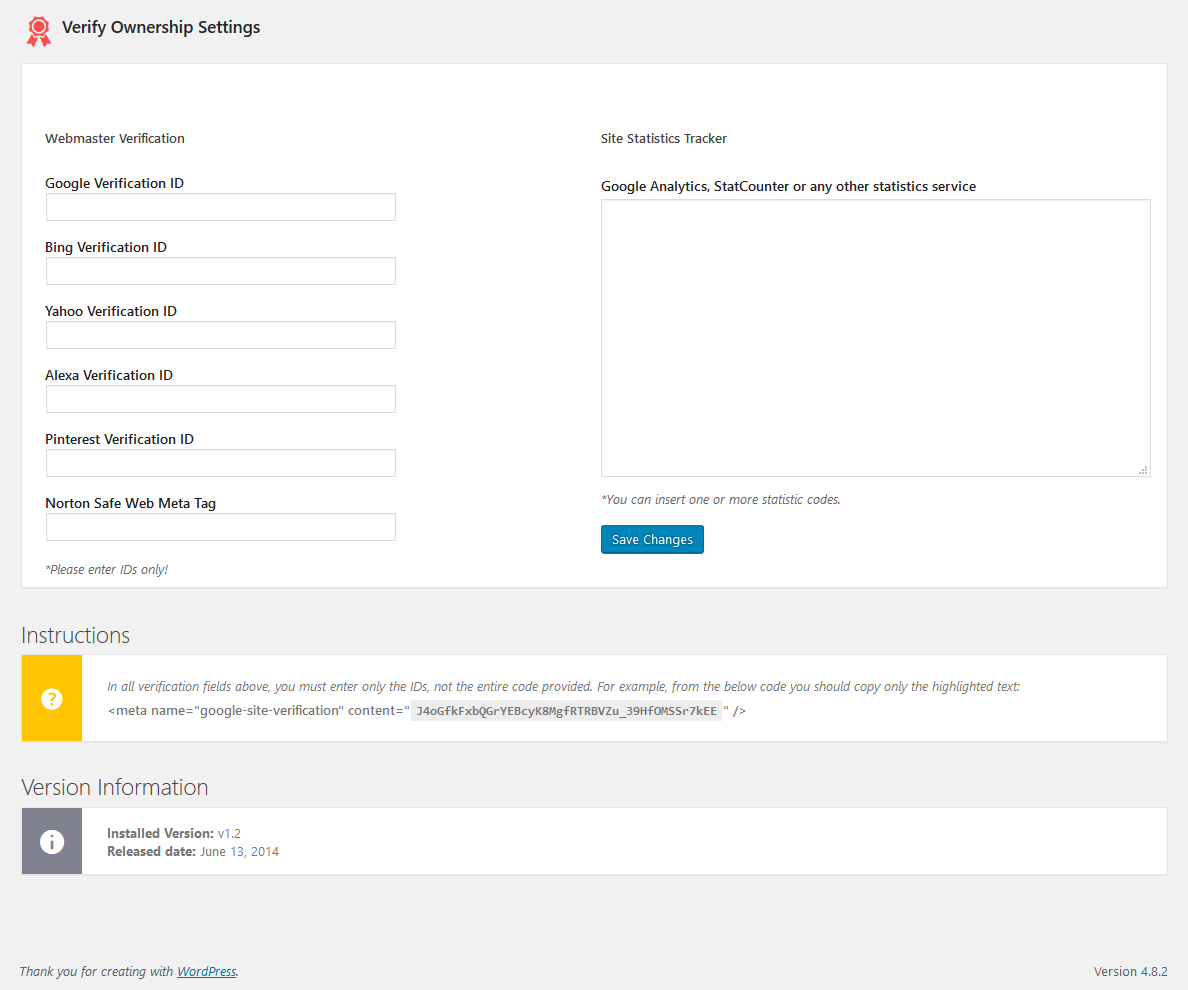Click the Site Statistics Tracker section label

coord(664,139)
